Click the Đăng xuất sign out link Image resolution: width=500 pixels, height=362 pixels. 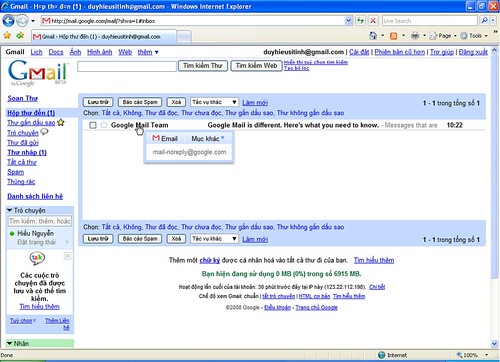(473, 52)
